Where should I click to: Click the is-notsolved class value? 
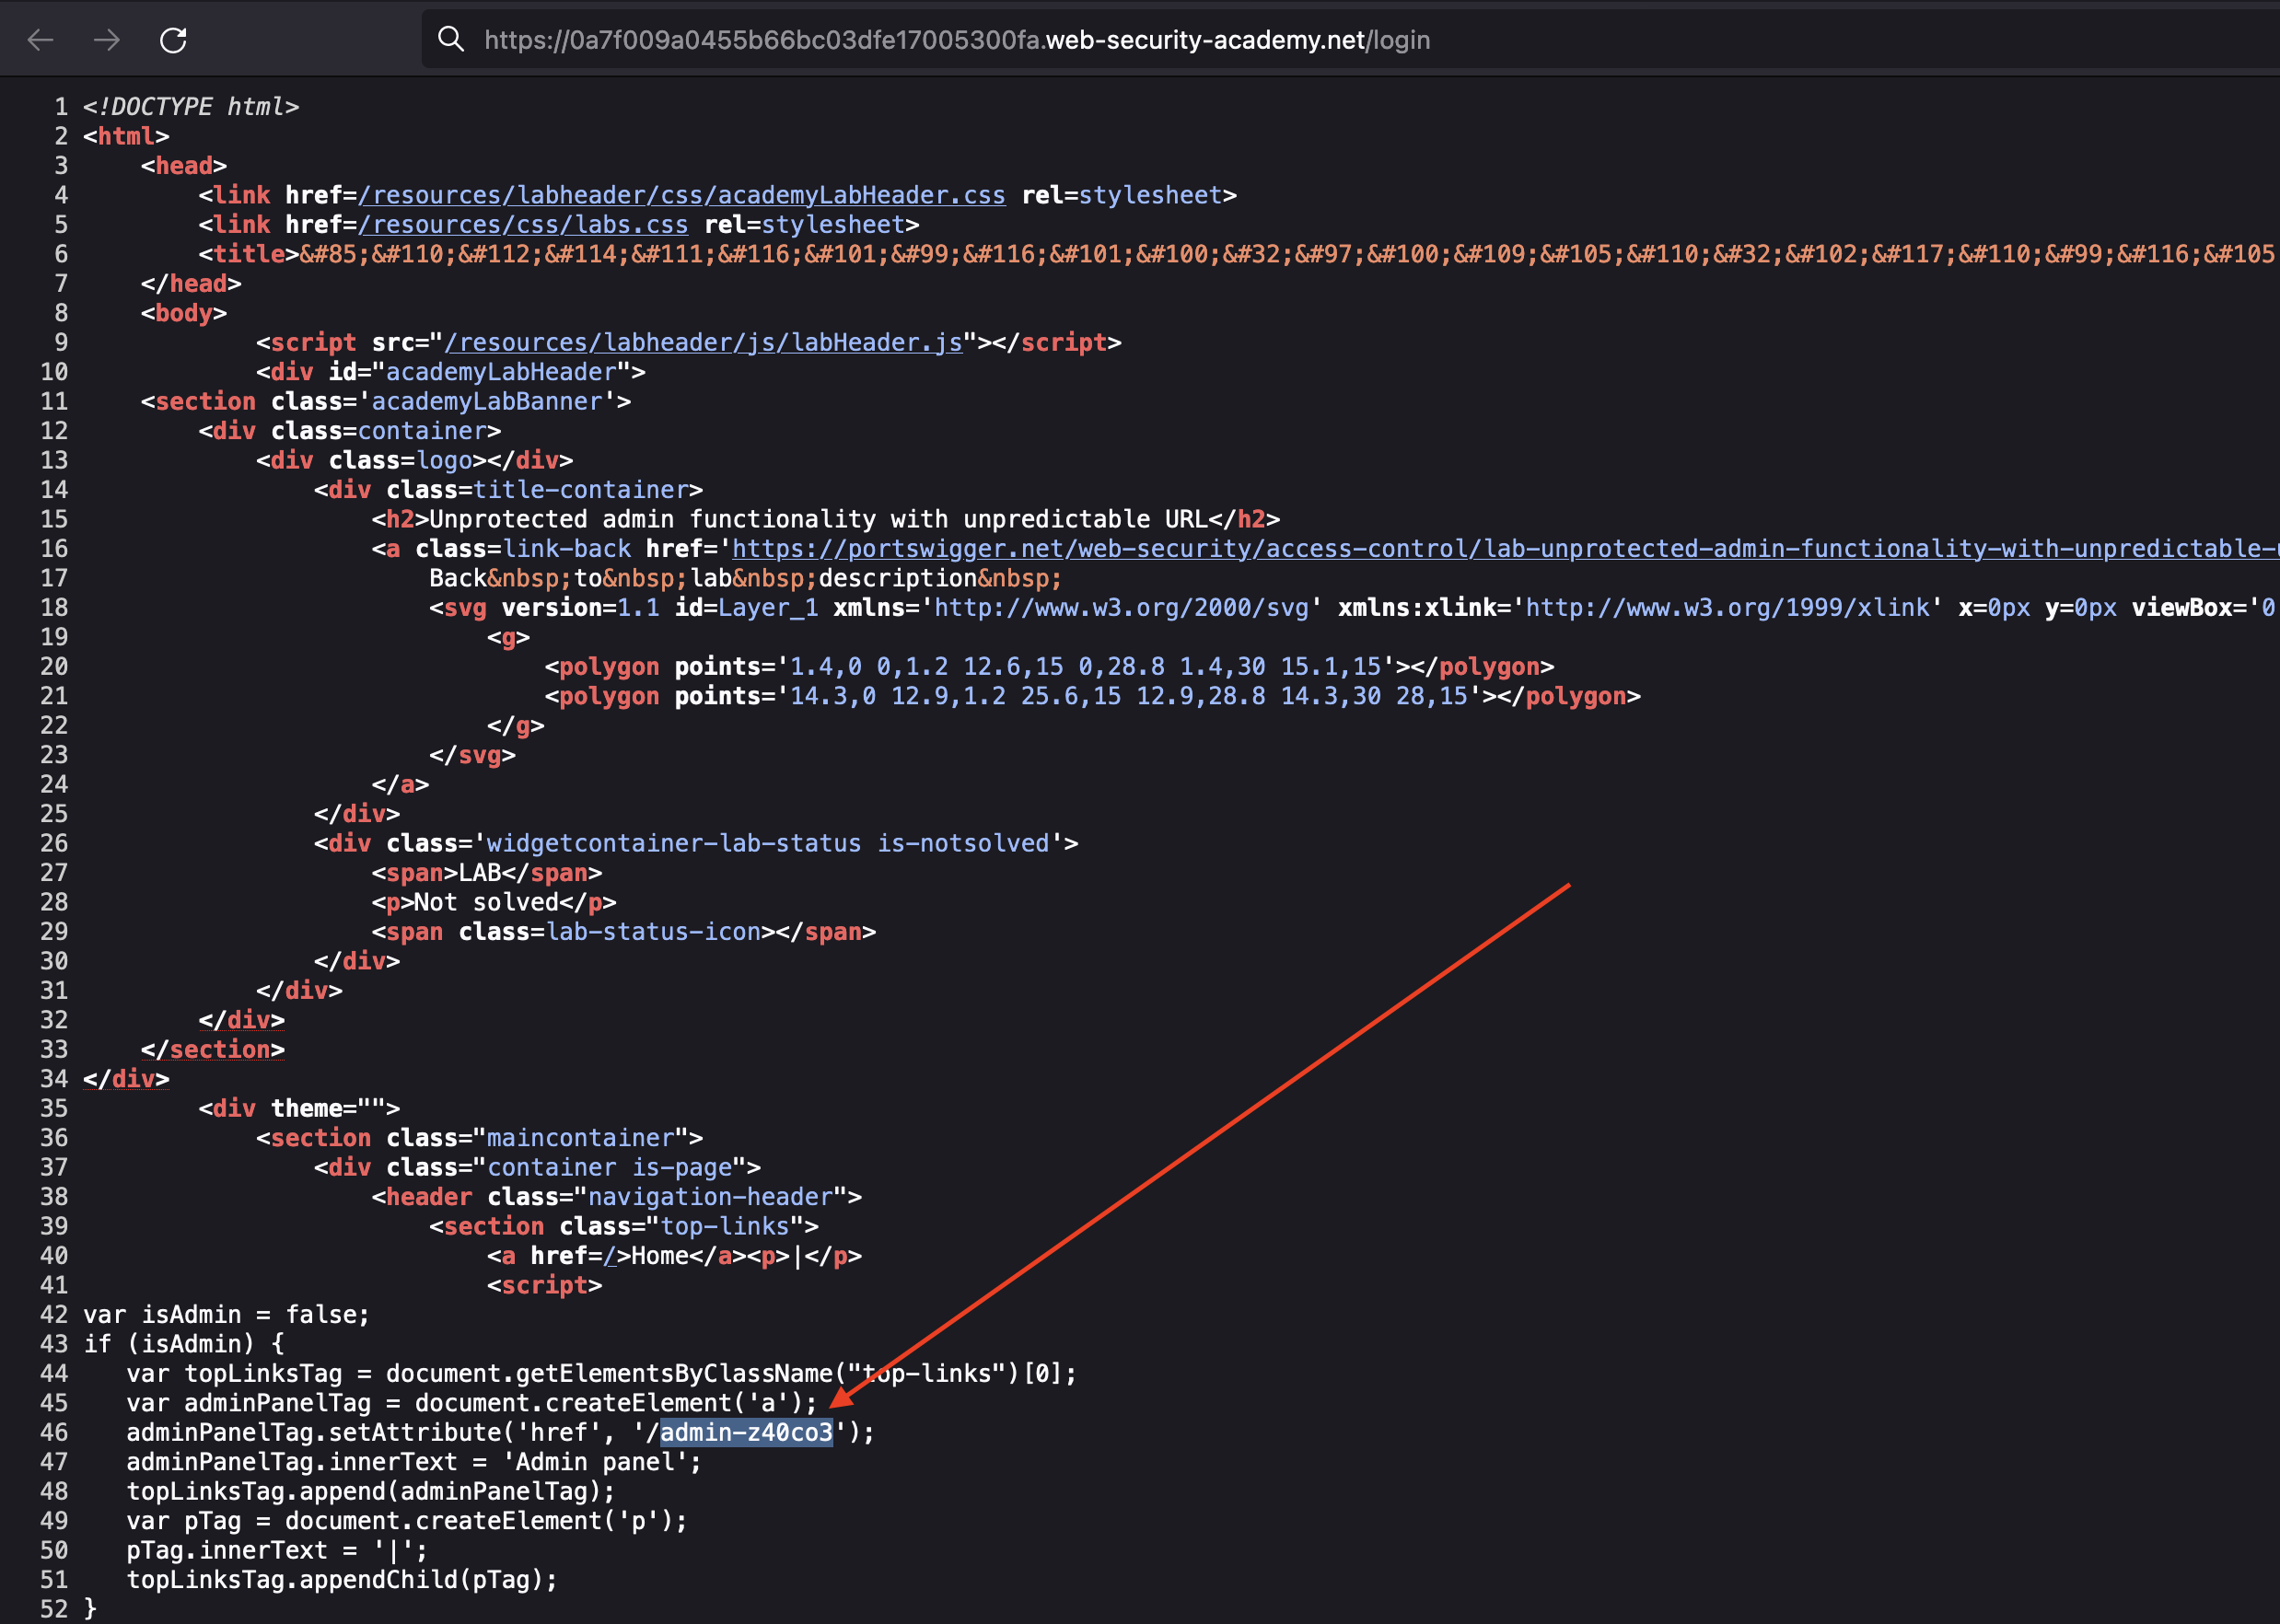pos(962,843)
